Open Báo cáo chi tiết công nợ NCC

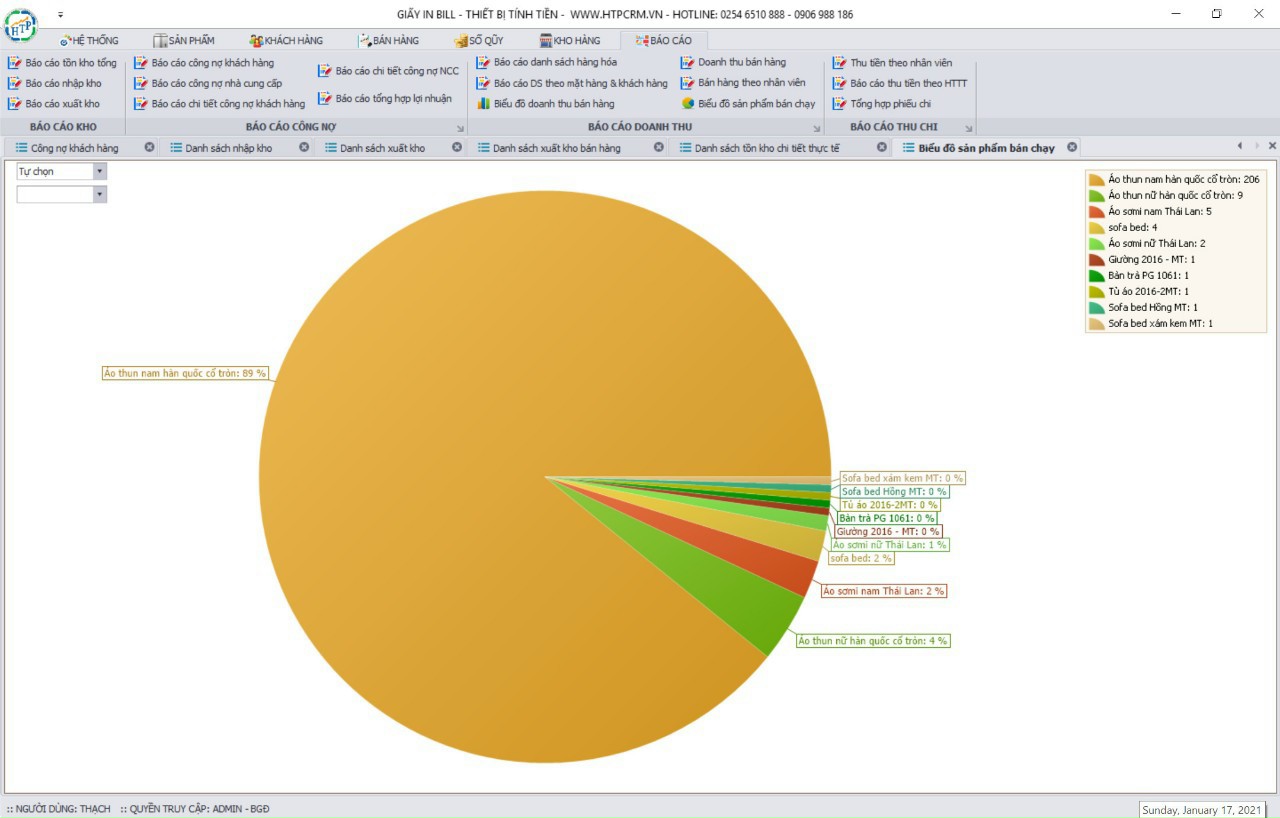coord(389,71)
